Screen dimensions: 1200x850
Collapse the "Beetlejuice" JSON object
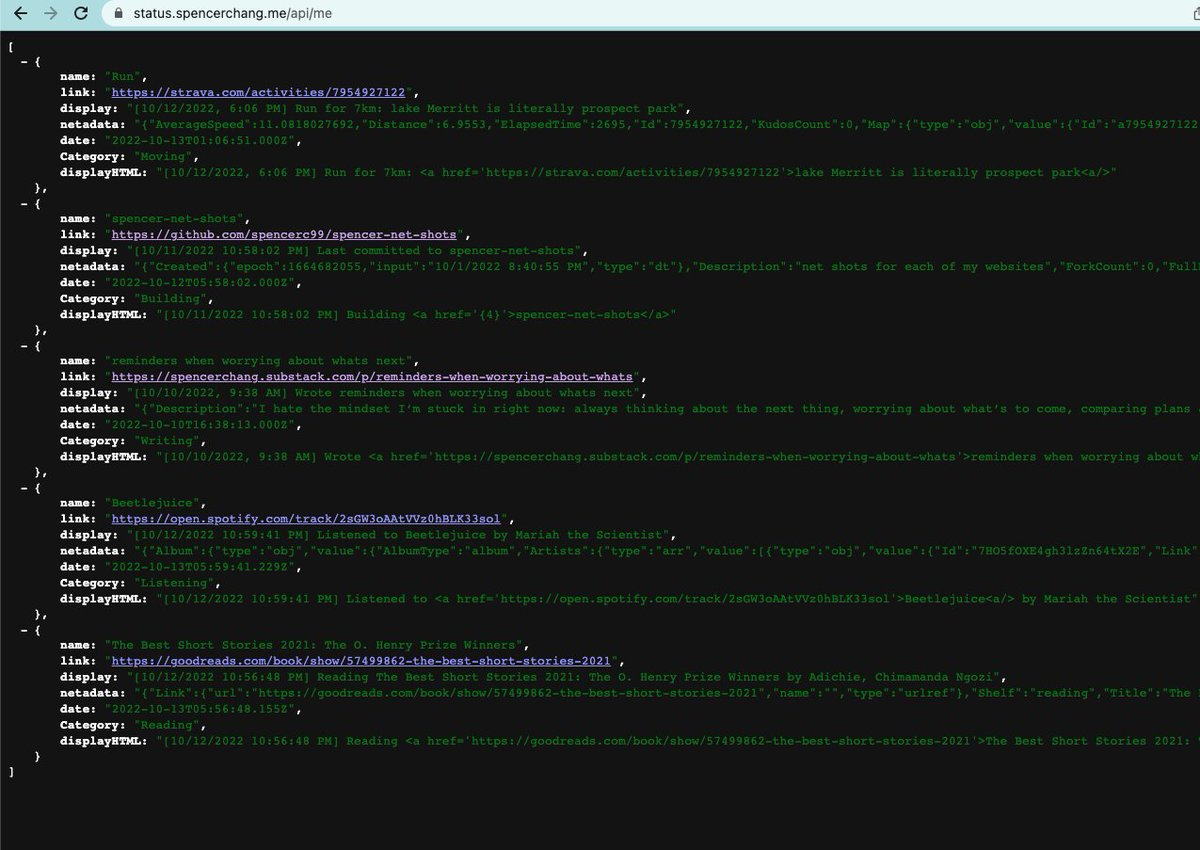pos(24,486)
